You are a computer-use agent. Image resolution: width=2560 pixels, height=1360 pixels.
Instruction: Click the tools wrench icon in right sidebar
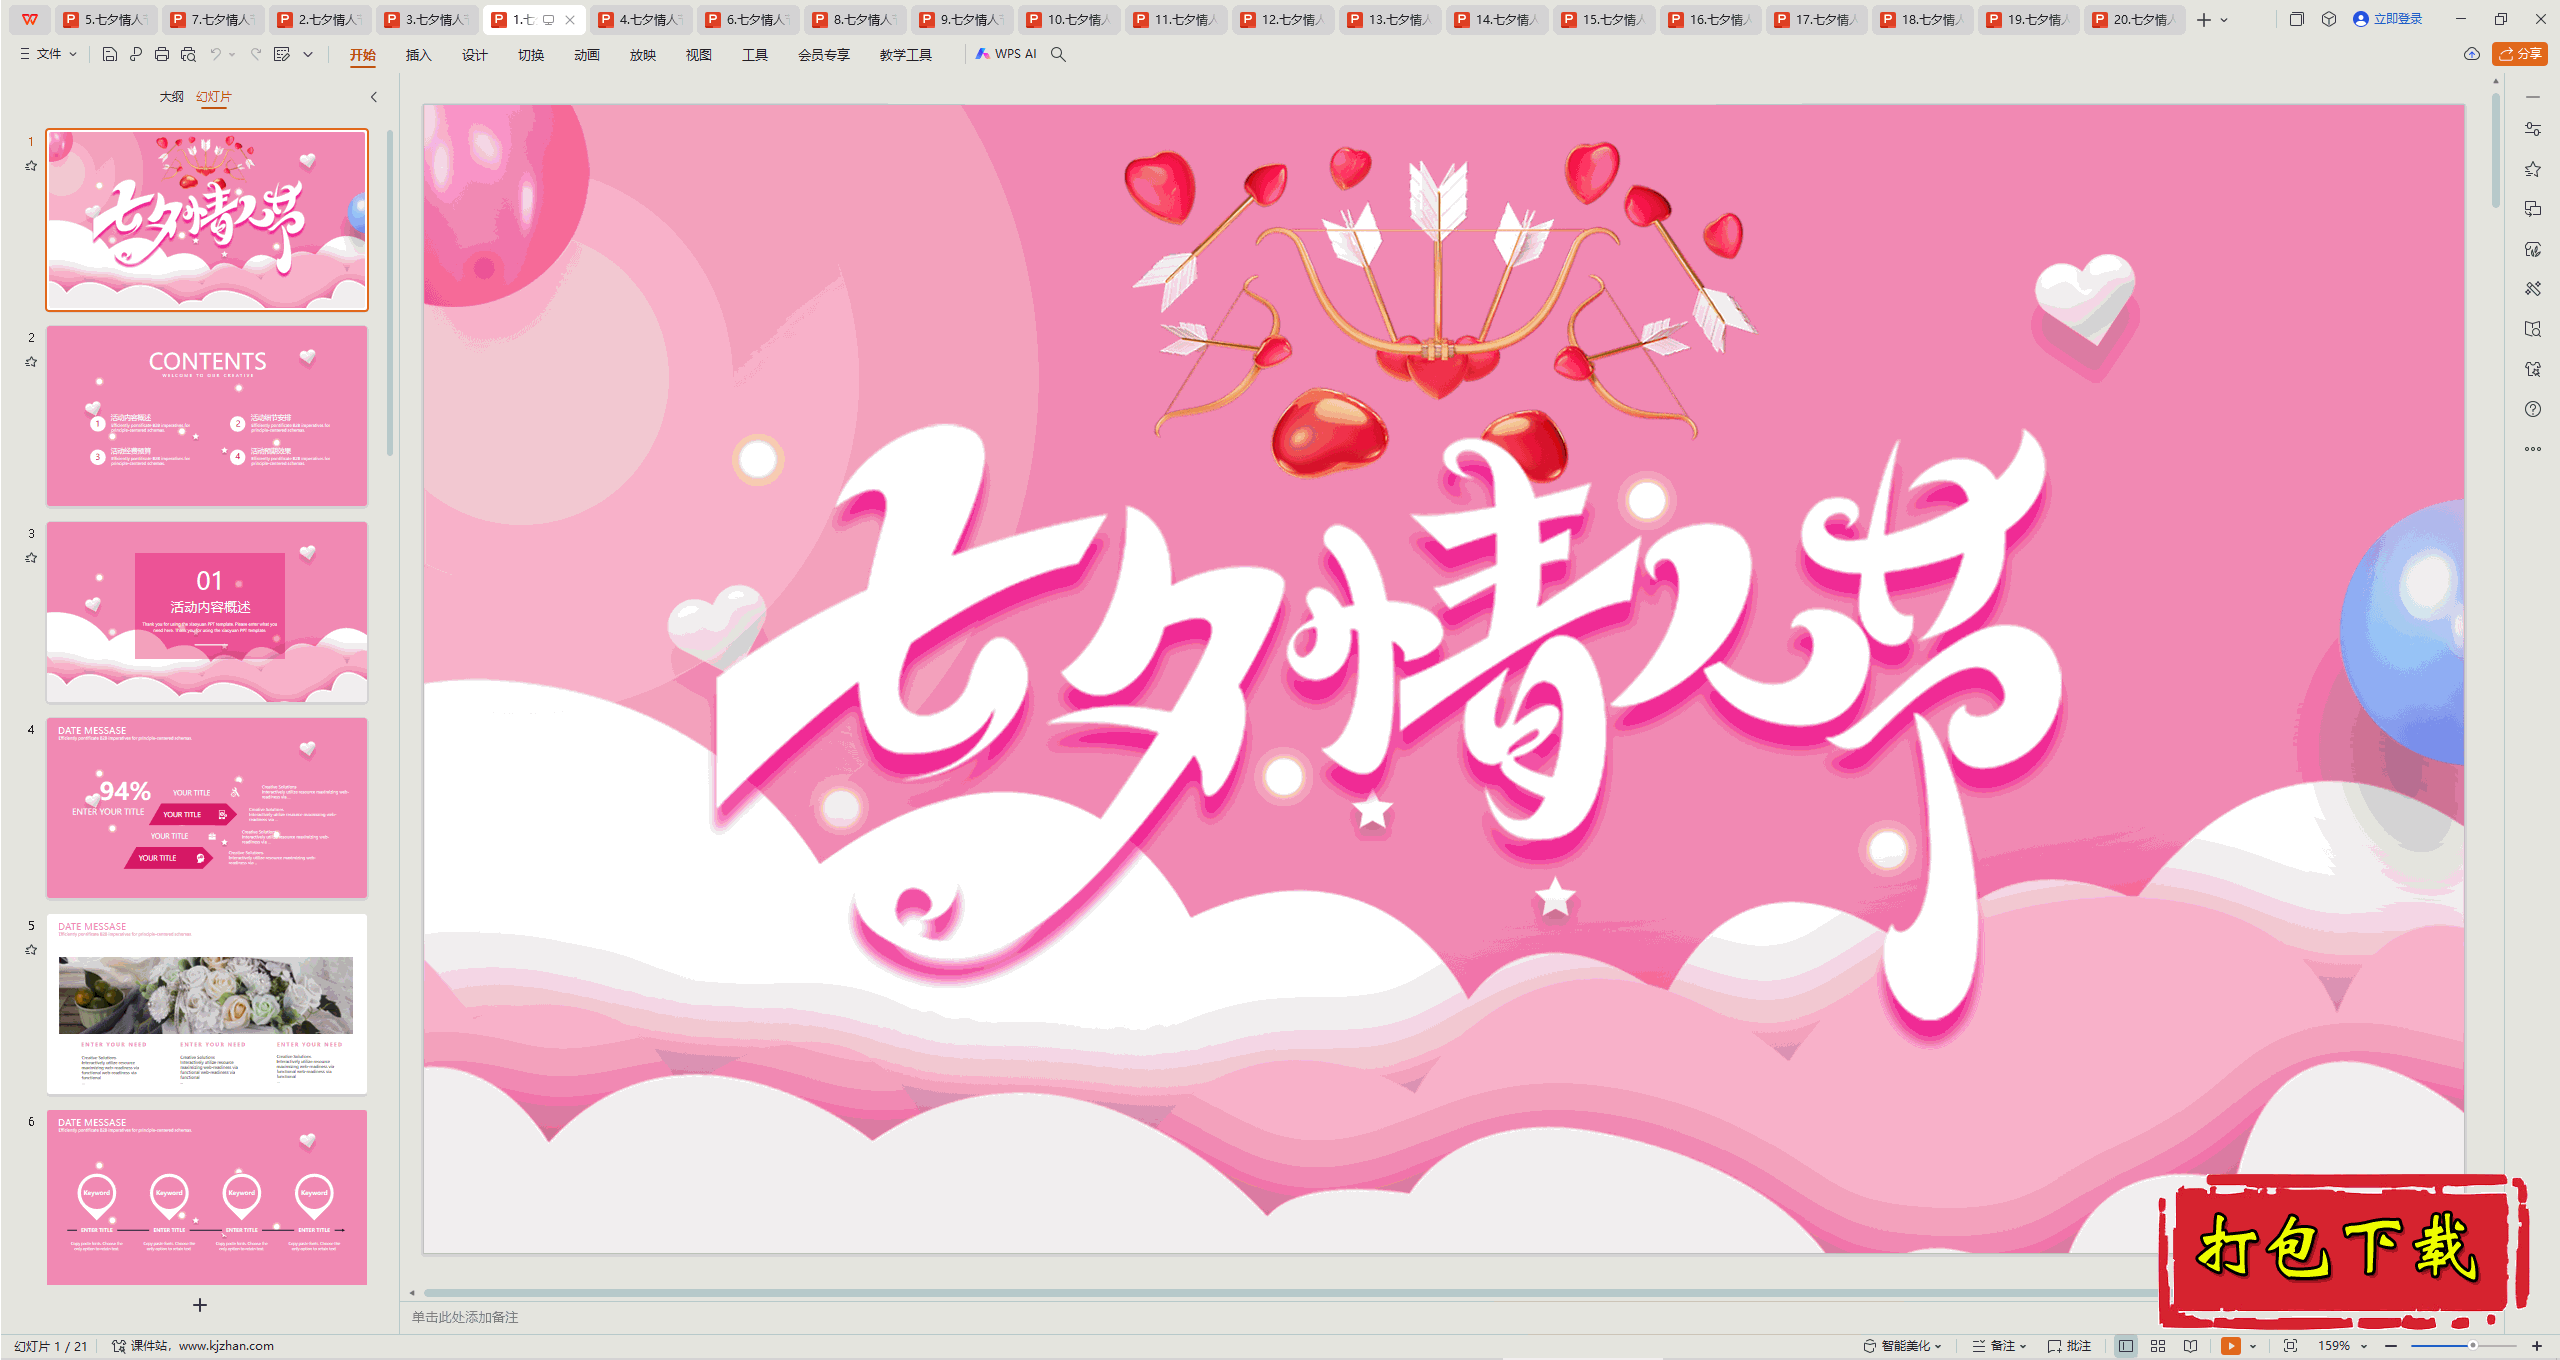(2533, 289)
